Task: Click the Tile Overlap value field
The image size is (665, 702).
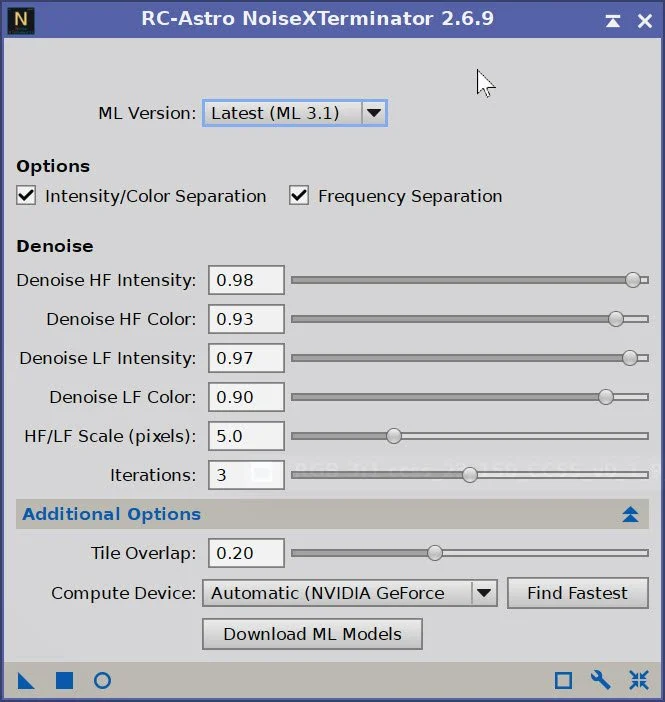Action: tap(246, 553)
